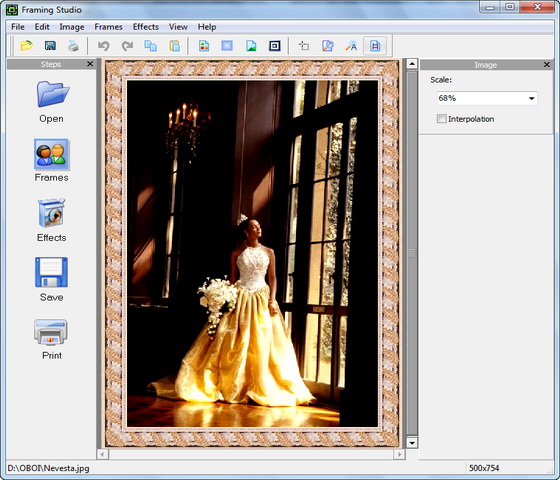Click the redo arrow toolbar icon
Viewport: 560px width, 480px height.
click(x=127, y=46)
